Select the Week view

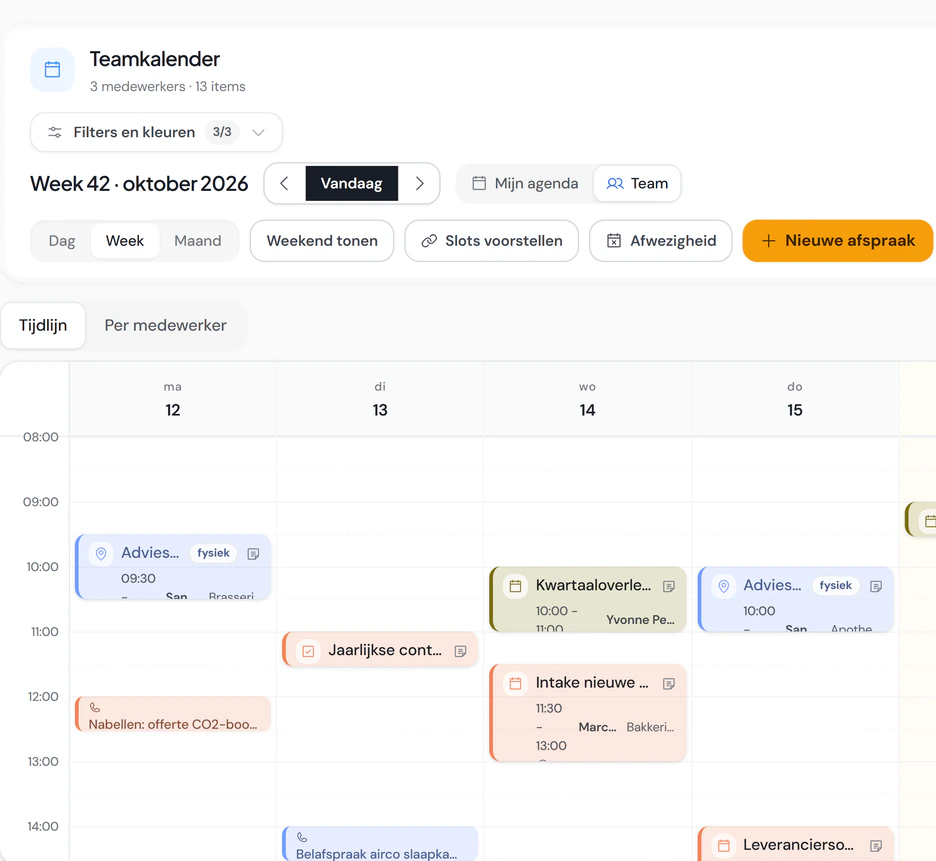tap(125, 241)
